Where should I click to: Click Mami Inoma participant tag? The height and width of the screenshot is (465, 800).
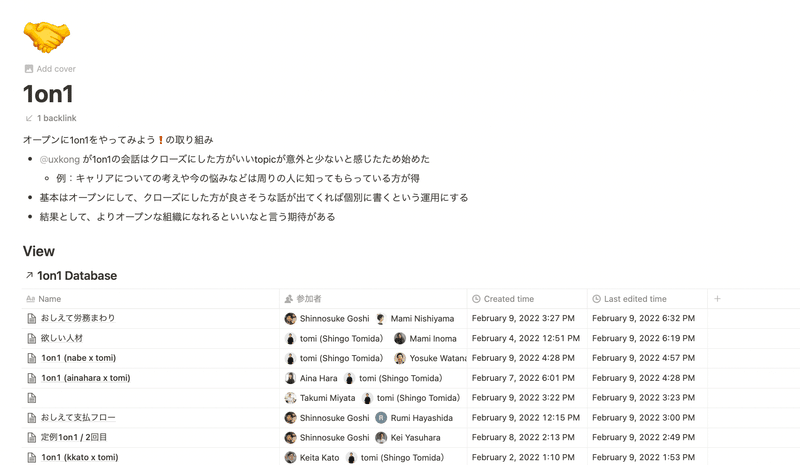click(x=426, y=338)
